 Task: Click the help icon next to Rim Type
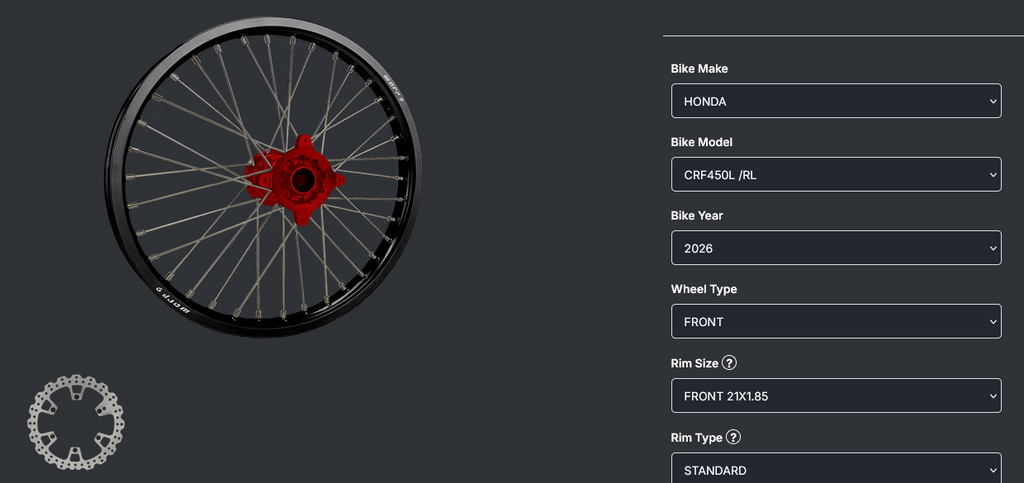pyautogui.click(x=733, y=437)
